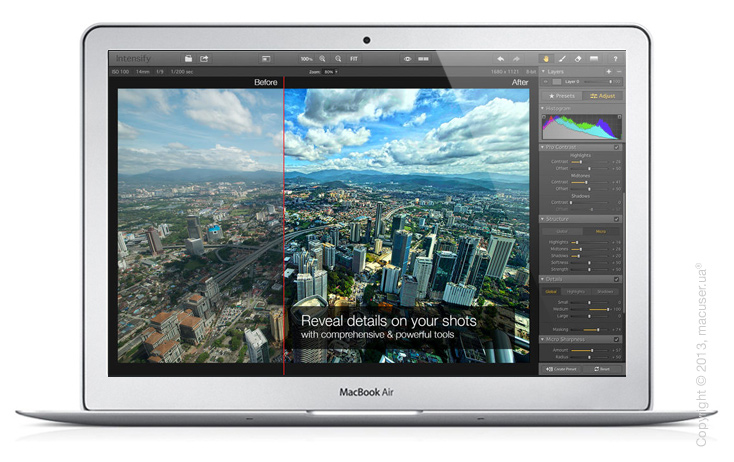Open Help with the question mark icon
The width and height of the screenshot is (734, 462).
616,59
